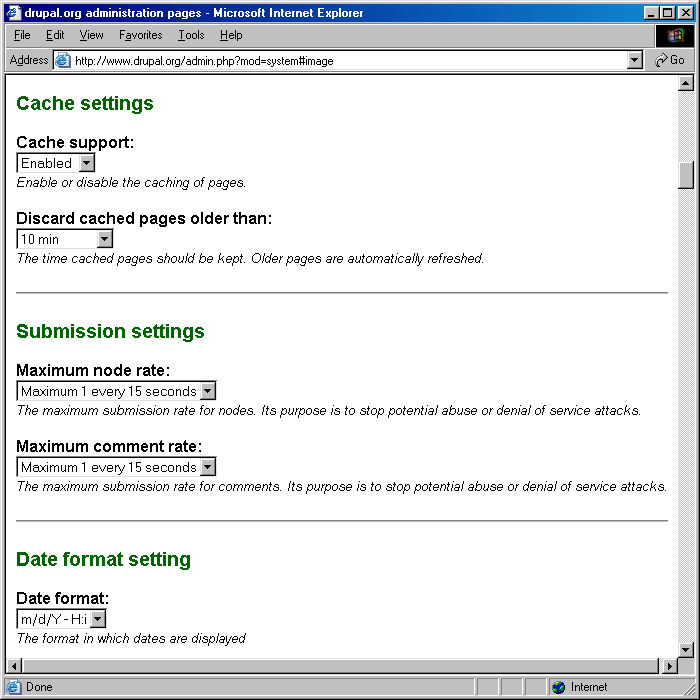Click the IE icon in title bar
Viewport: 700px width, 700px height.
tap(13, 12)
